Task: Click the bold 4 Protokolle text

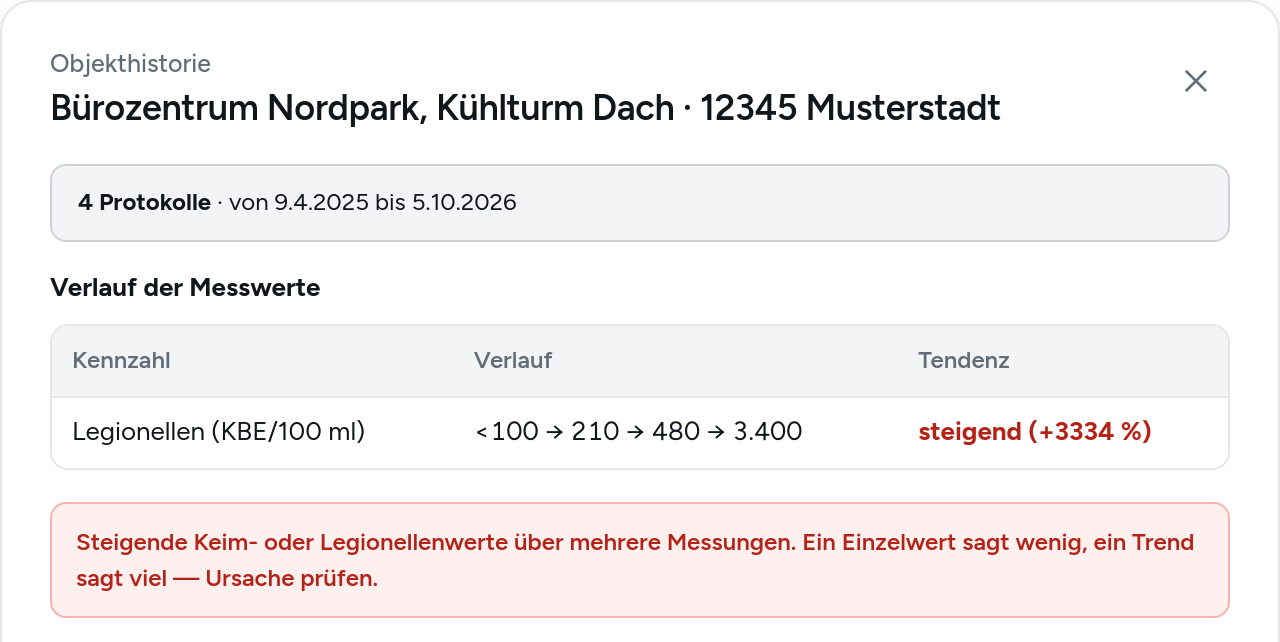Action: coord(144,203)
